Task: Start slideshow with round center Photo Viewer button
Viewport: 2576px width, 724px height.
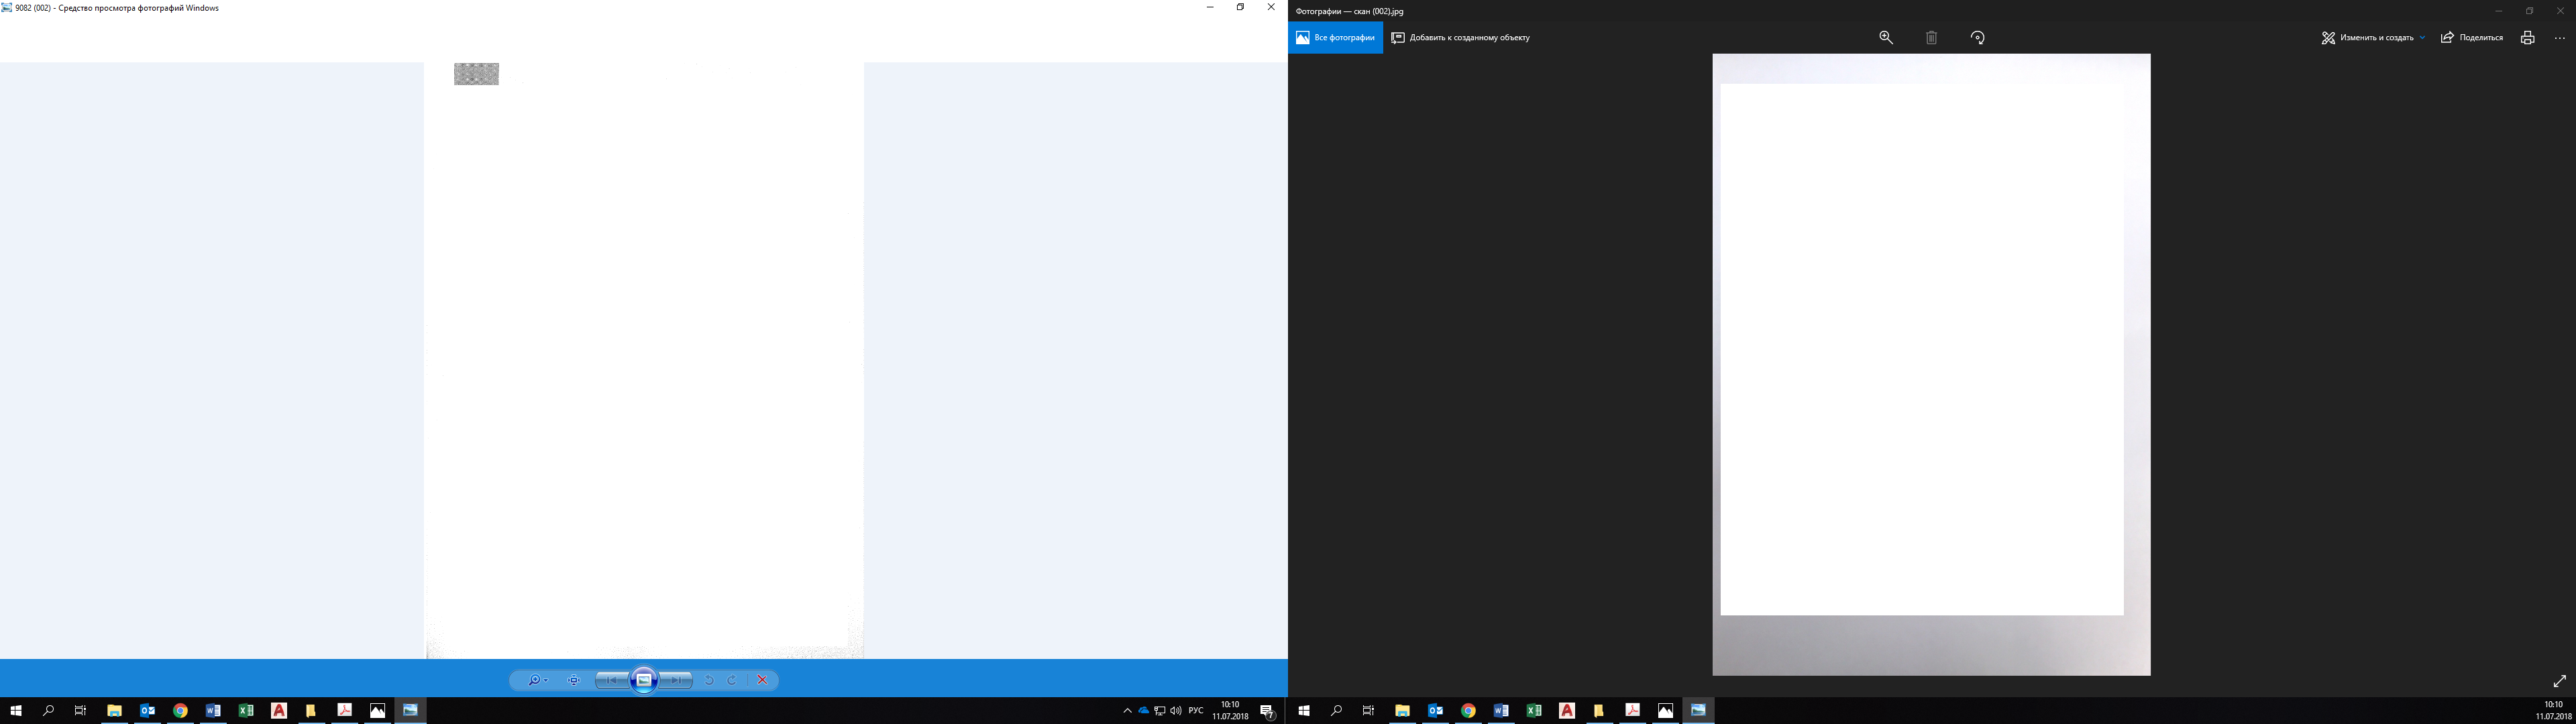Action: point(644,680)
